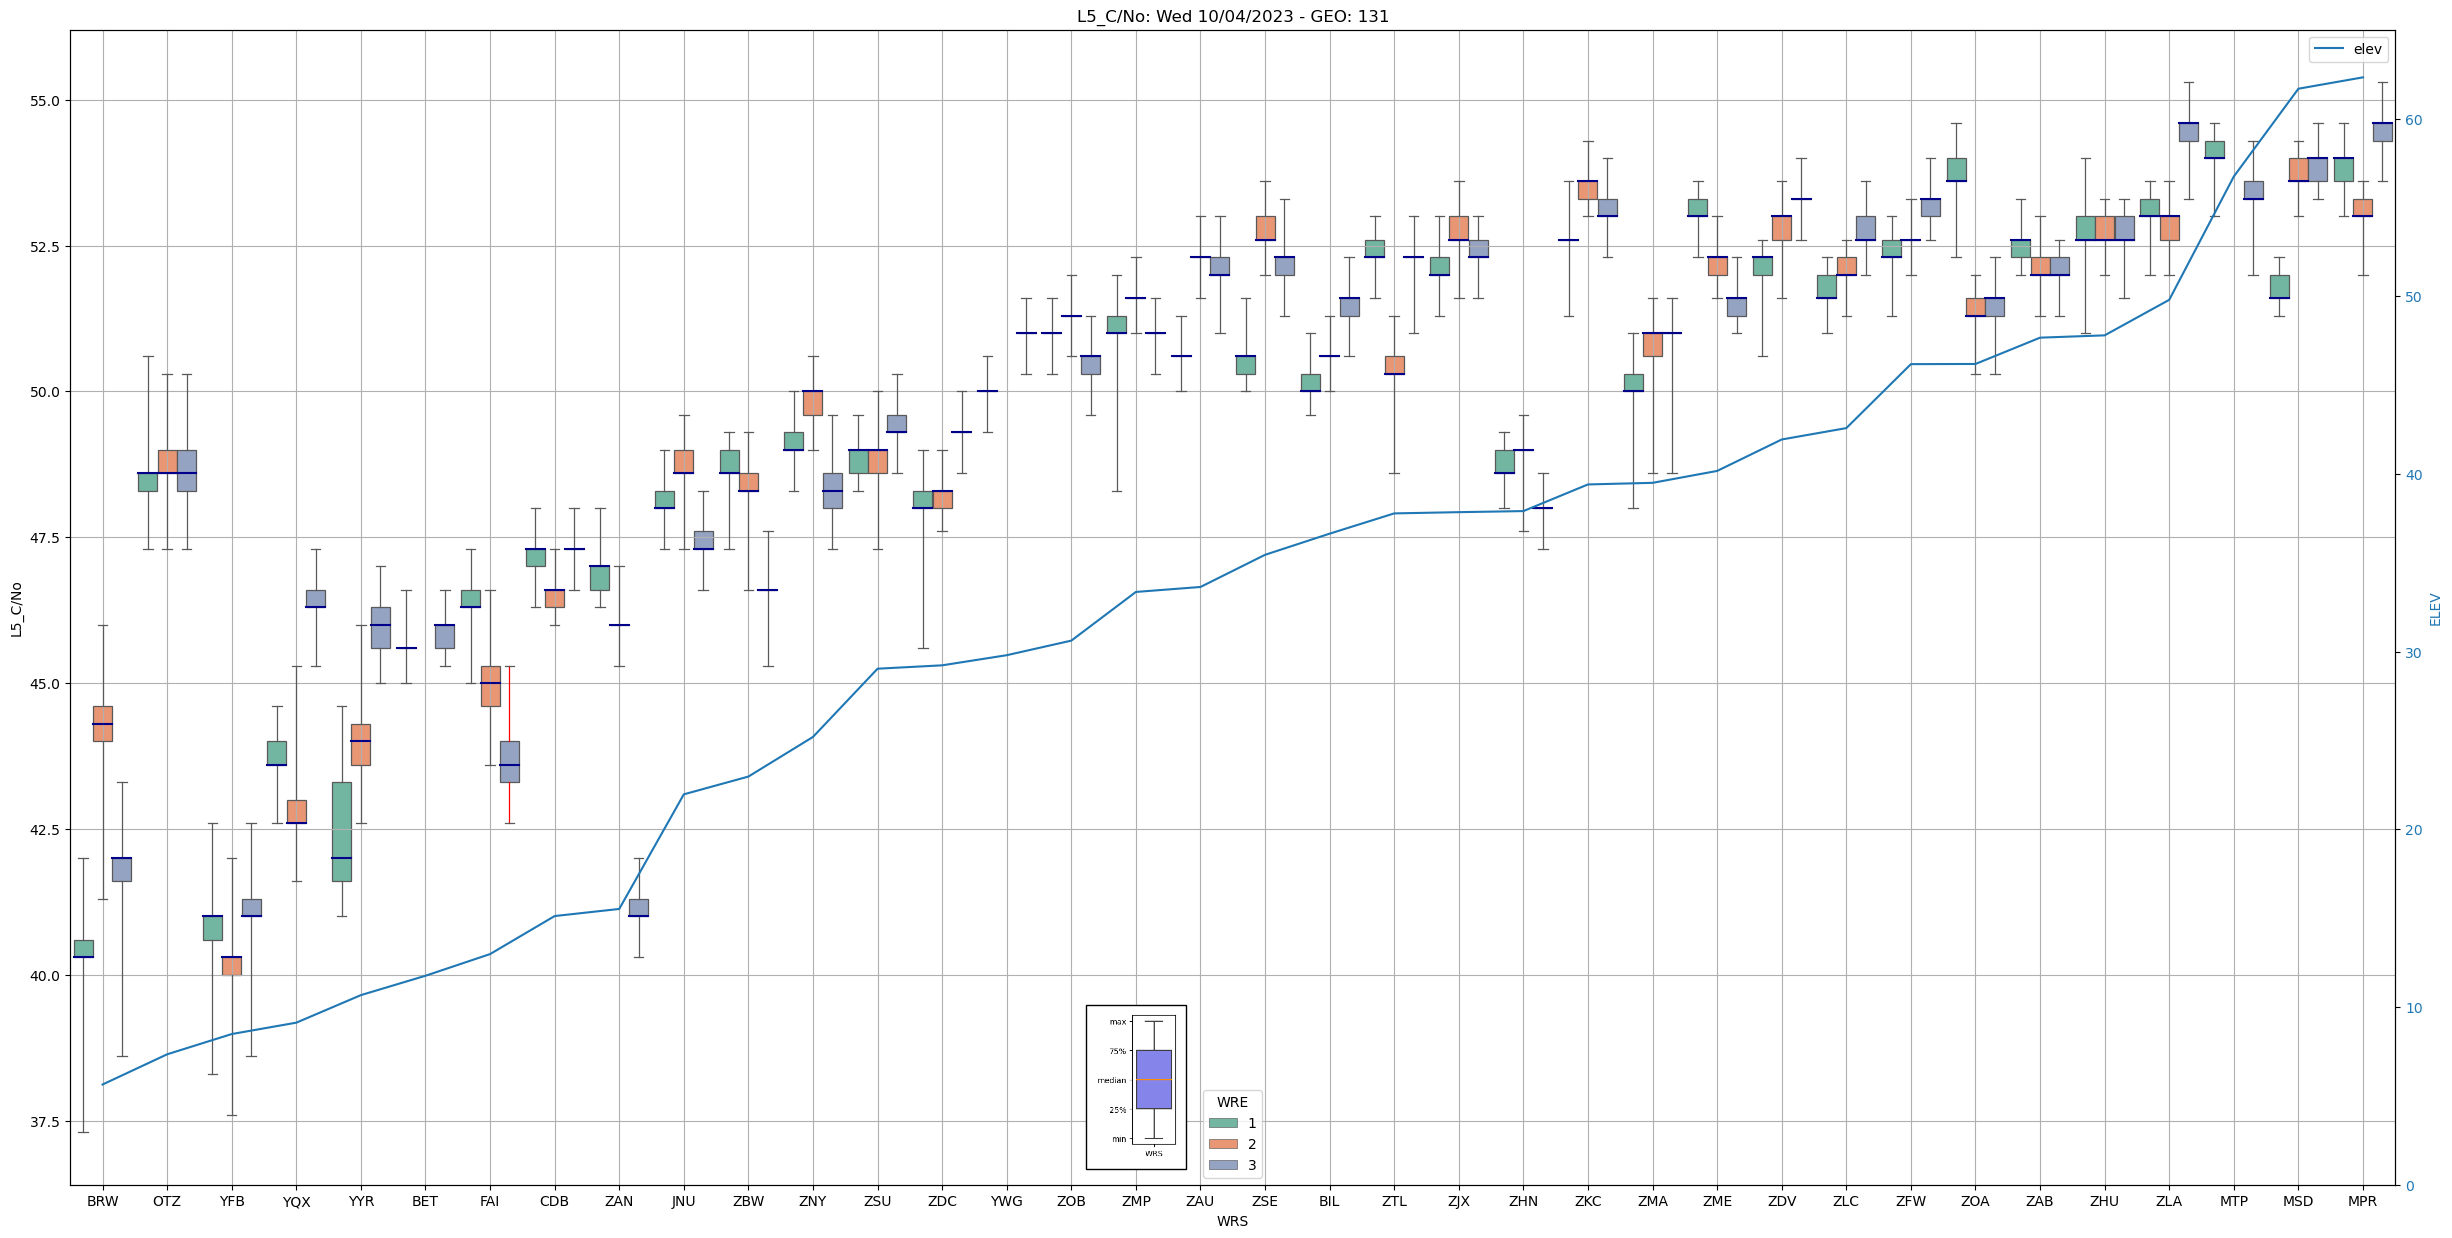Viewport: 2452px width, 1238px height.
Task: Click the 'ZSU' x-axis station label
Action: point(877,1201)
